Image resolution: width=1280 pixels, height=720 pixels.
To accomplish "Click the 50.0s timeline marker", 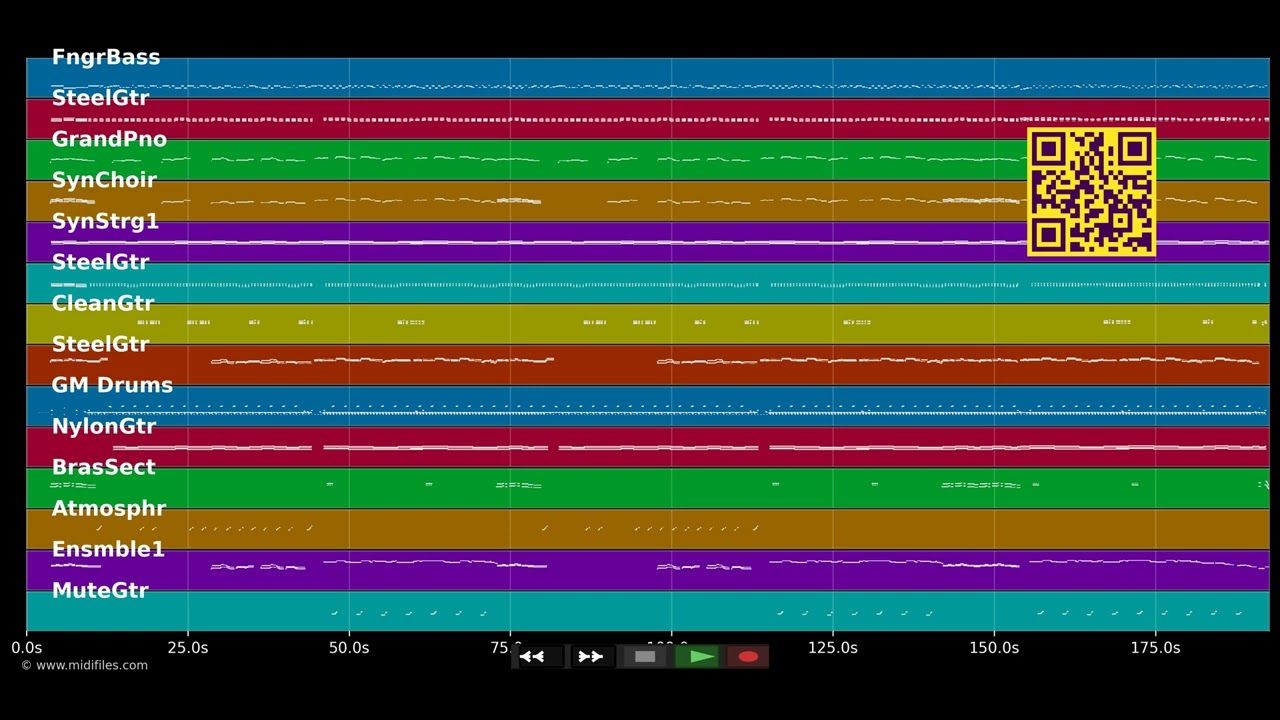I will 349,648.
